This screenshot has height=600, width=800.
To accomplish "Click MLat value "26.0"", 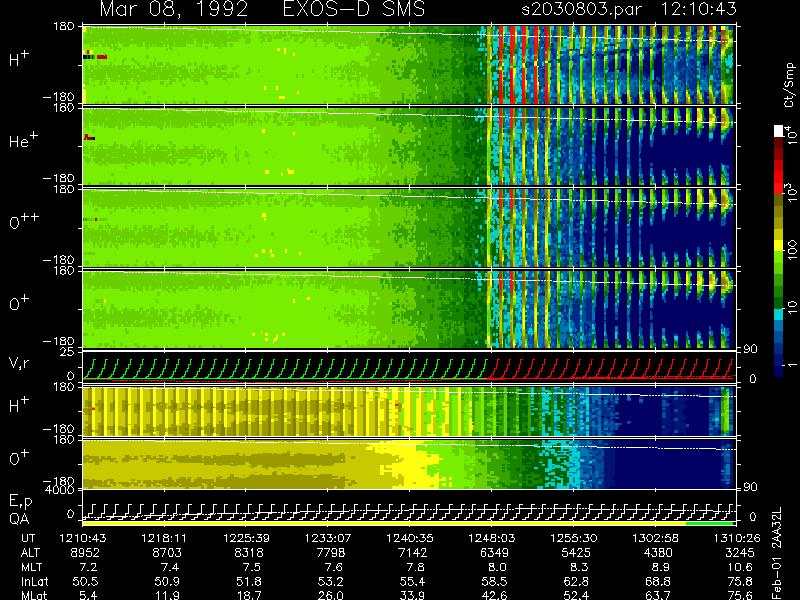I will click(x=331, y=595).
